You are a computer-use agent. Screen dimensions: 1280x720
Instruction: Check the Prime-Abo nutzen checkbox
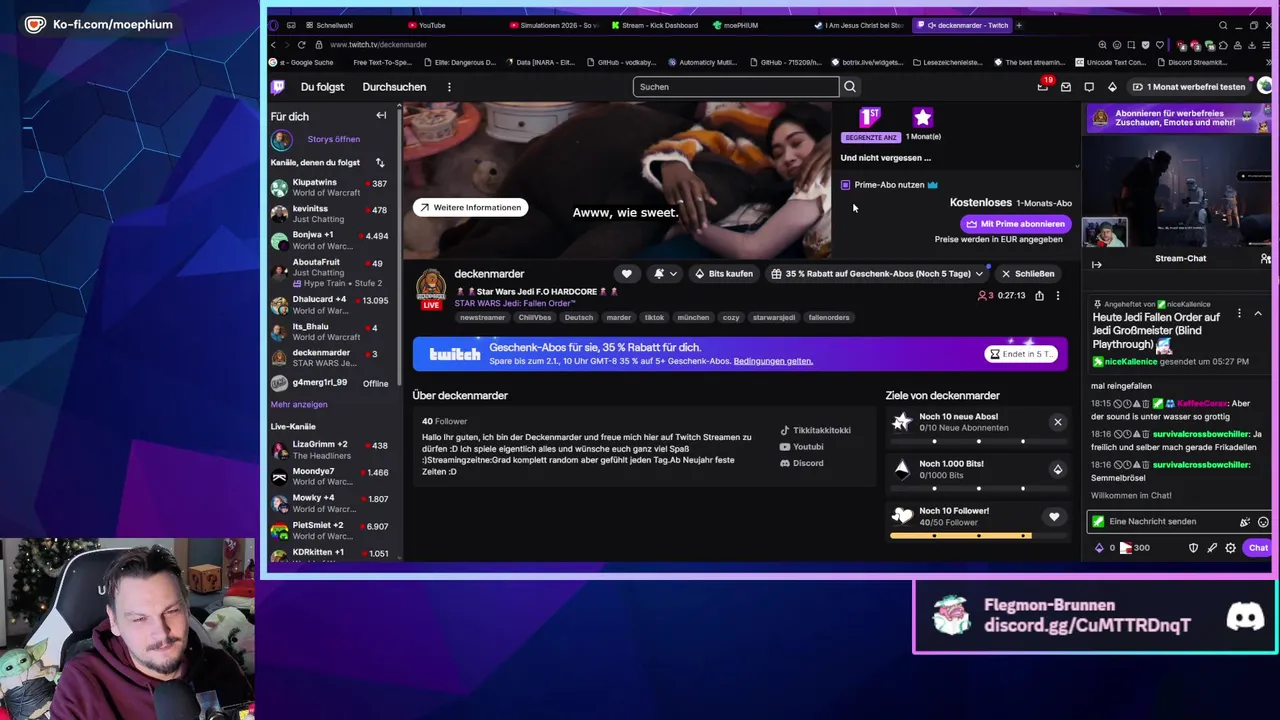point(846,185)
